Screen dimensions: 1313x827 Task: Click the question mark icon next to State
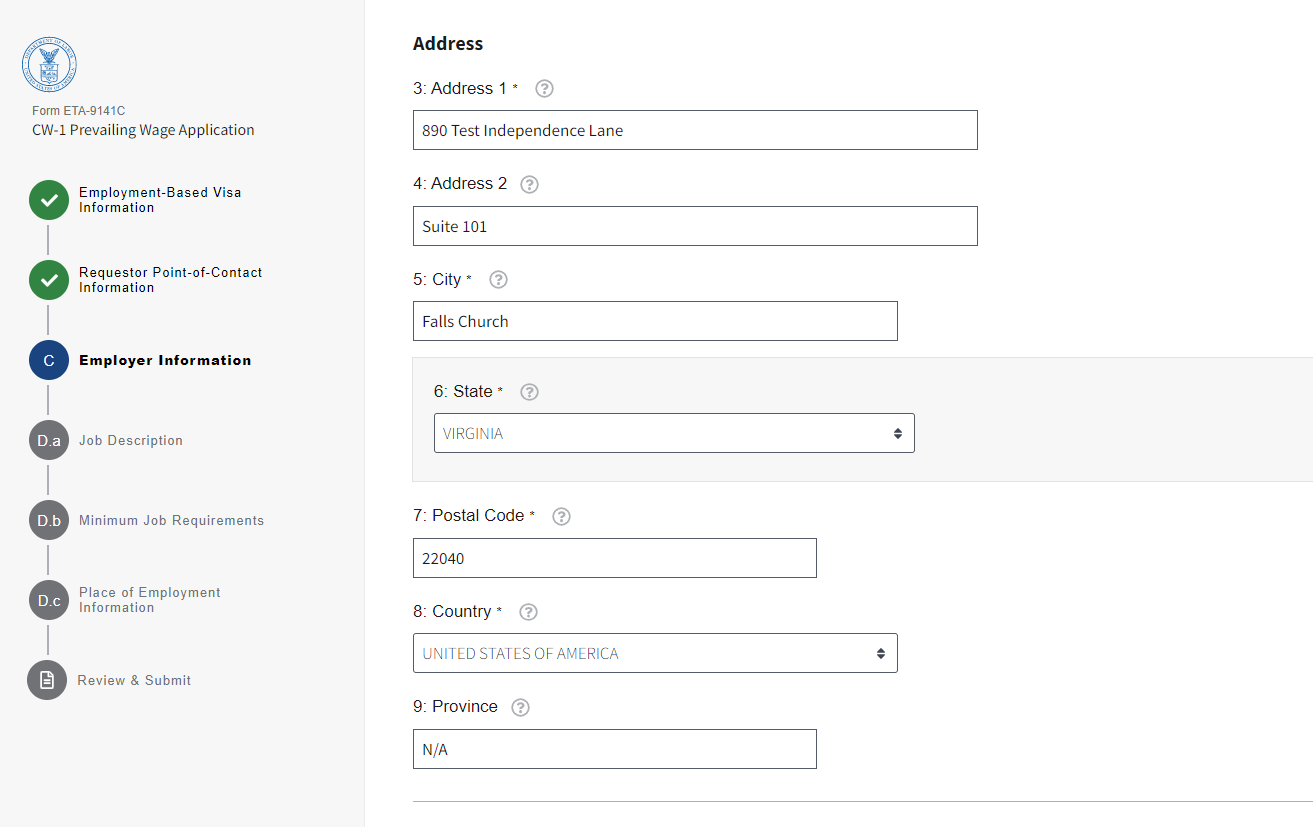tap(530, 392)
